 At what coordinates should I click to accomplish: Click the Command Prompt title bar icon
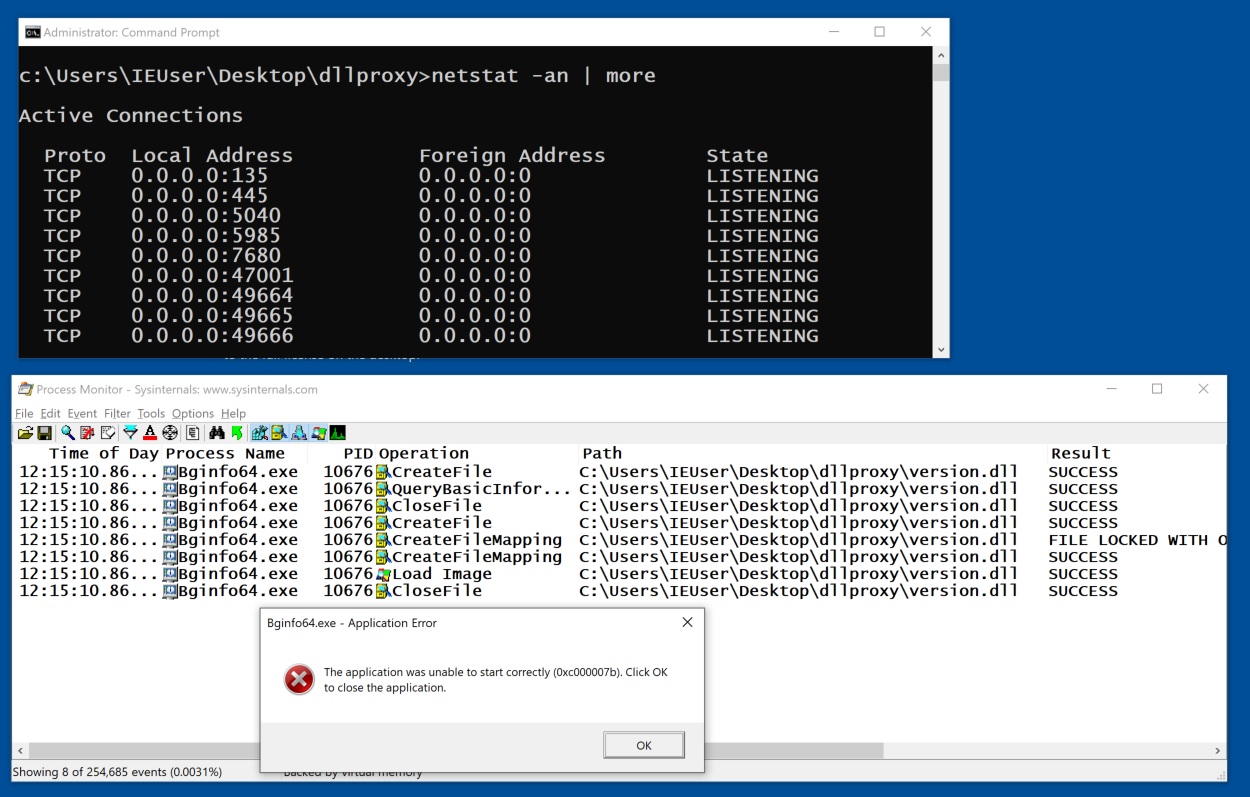pyautogui.click(x=32, y=32)
